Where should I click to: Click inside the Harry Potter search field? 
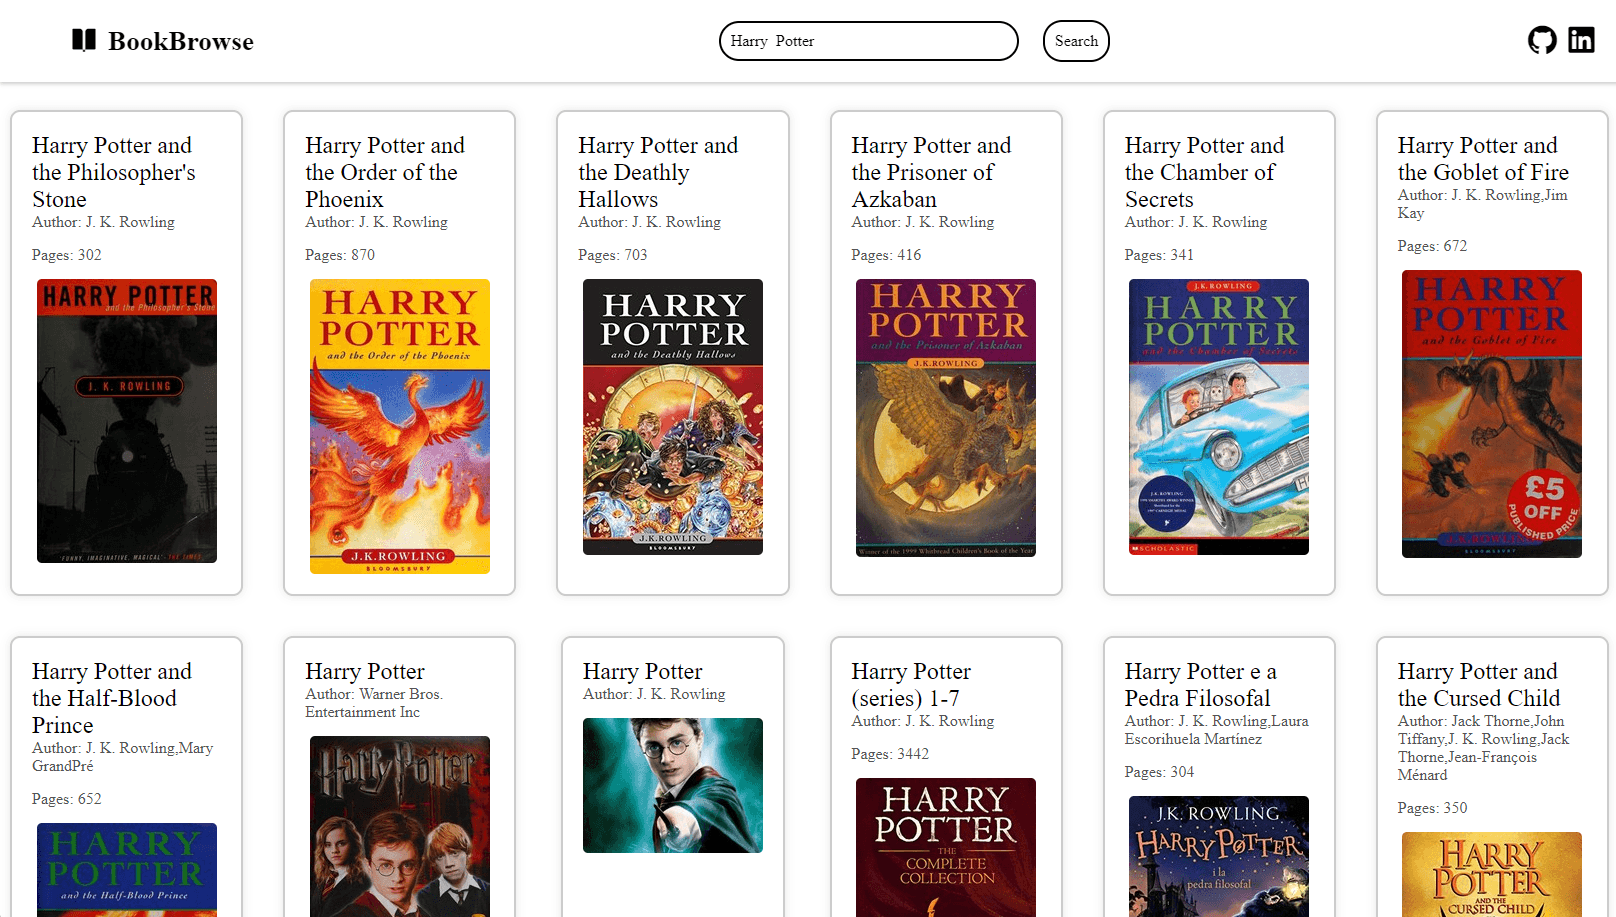(868, 41)
